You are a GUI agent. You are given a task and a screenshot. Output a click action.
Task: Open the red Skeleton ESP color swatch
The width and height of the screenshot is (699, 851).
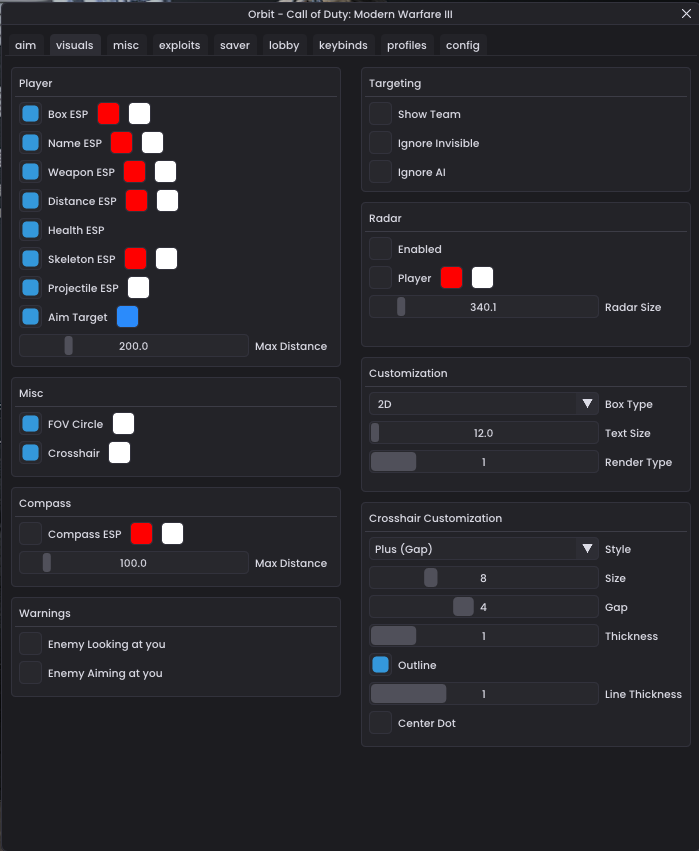tap(135, 259)
